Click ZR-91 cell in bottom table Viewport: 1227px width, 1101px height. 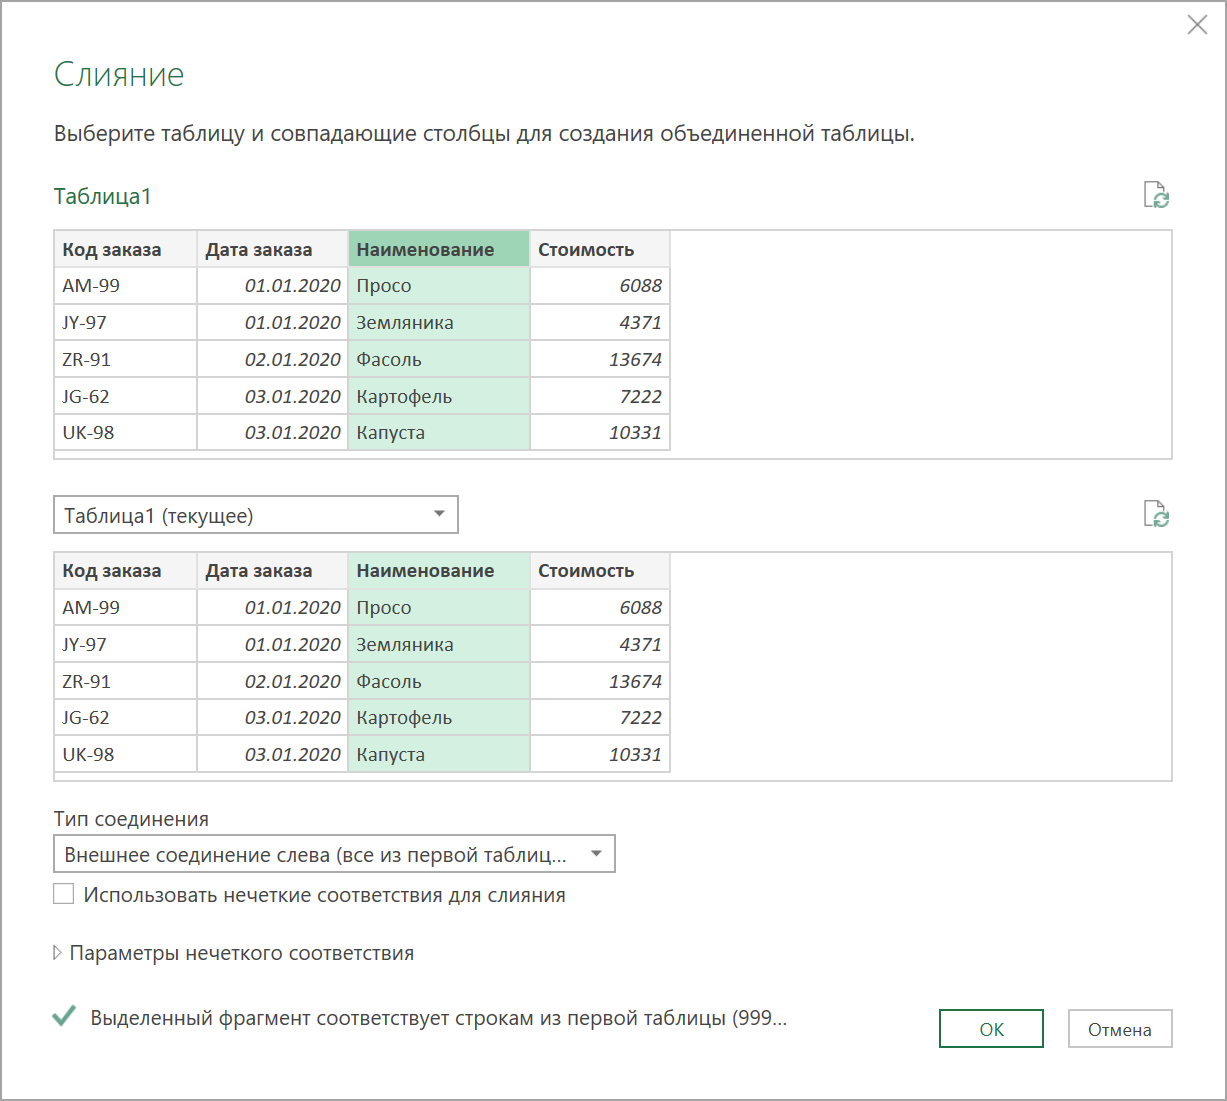(x=125, y=681)
